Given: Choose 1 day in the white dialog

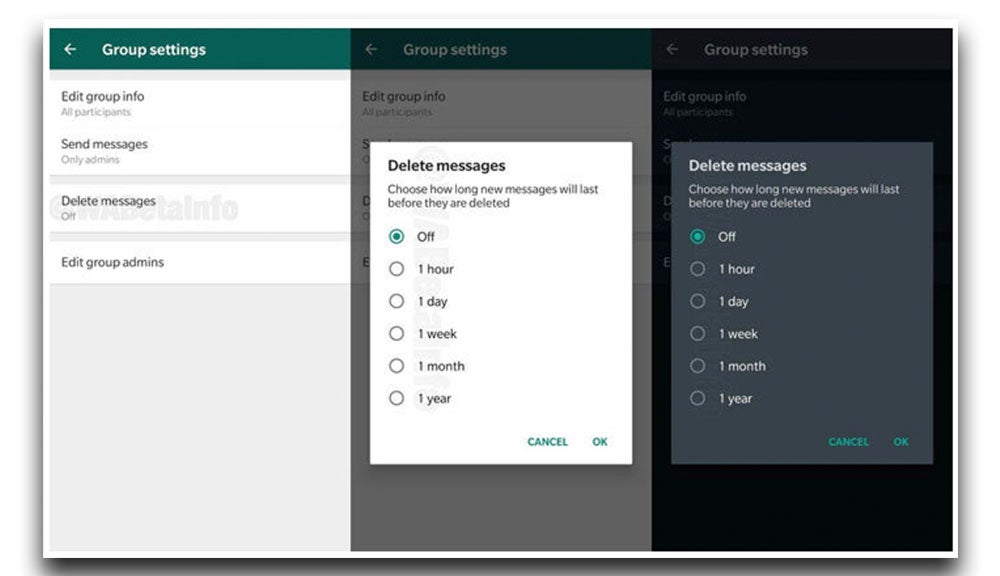Looking at the screenshot, I should 397,301.
